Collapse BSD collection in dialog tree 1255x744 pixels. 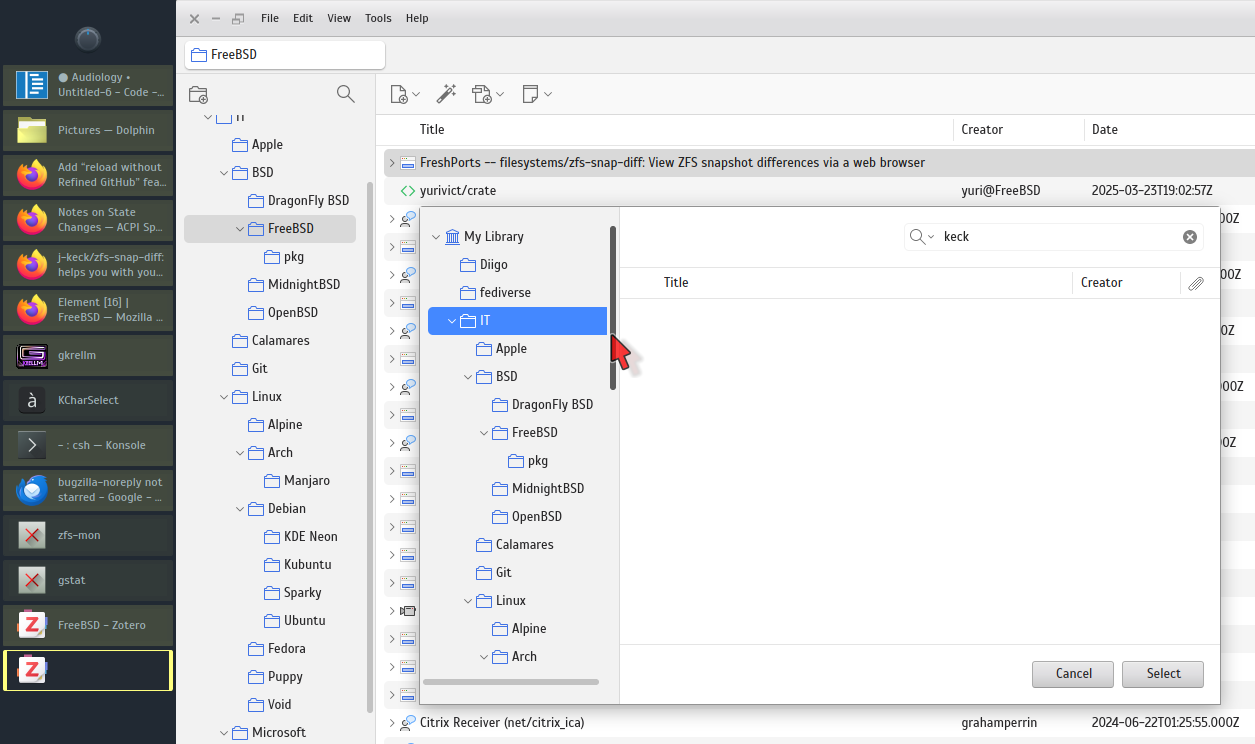(468, 377)
